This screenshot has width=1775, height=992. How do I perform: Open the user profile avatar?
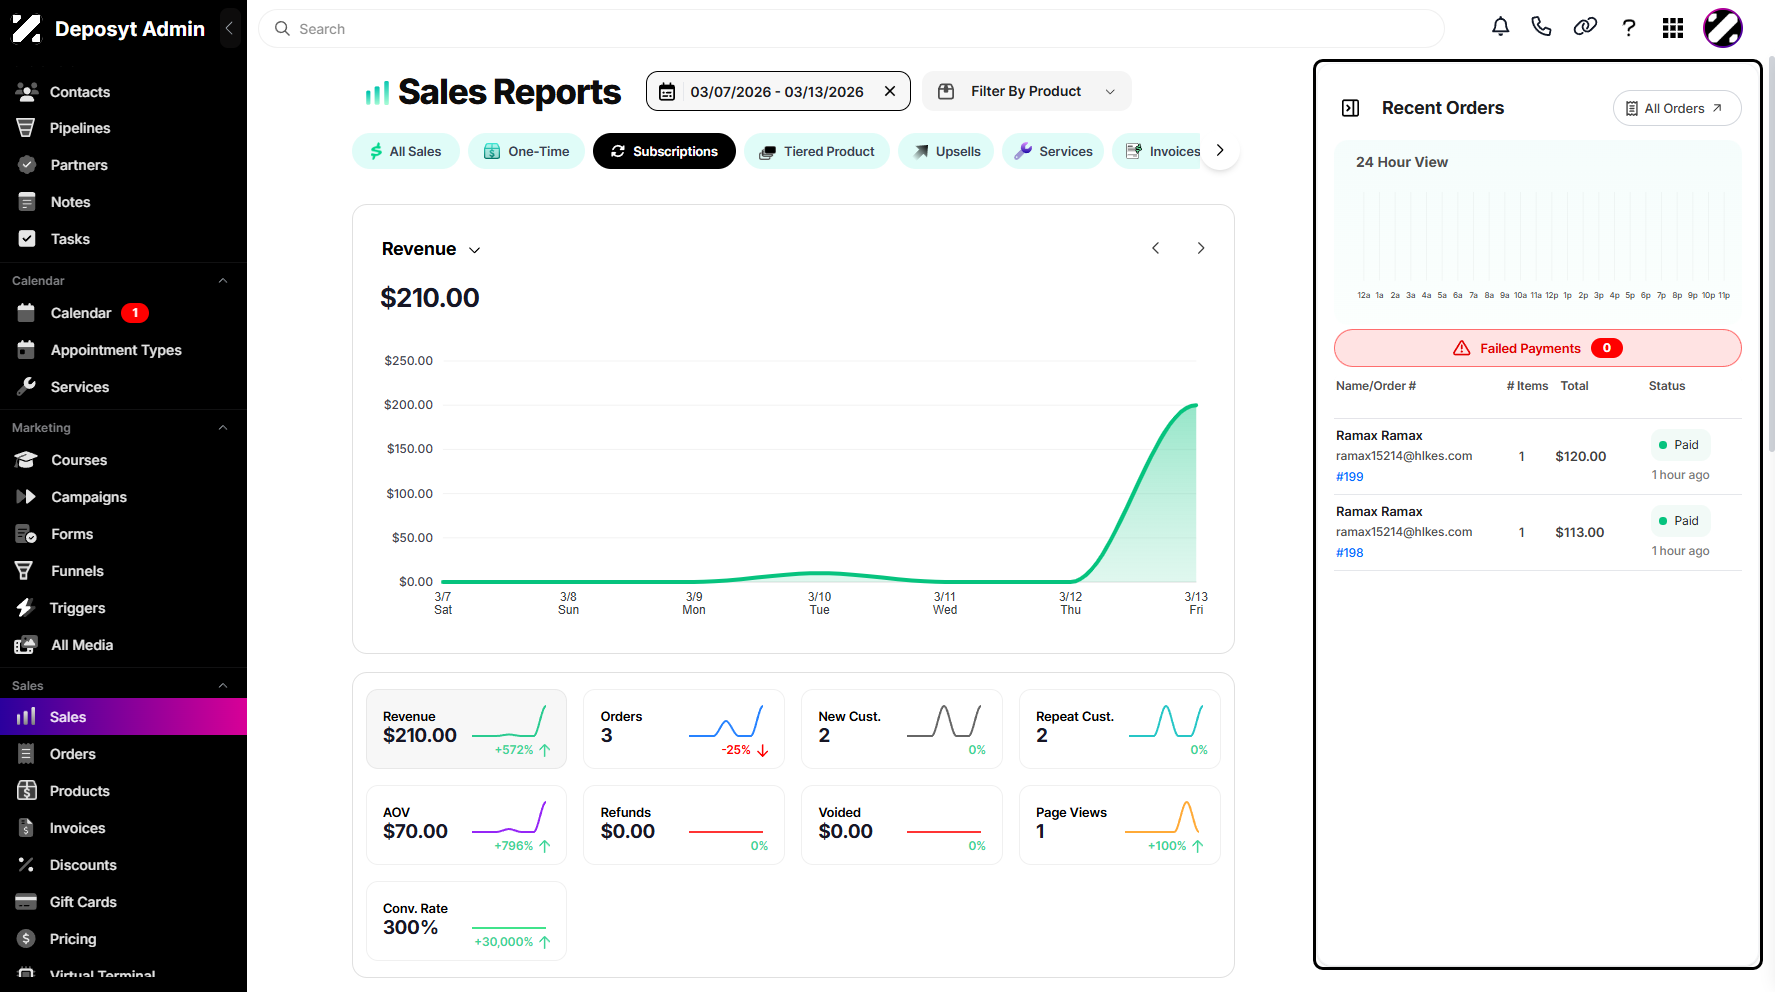coord(1723,28)
